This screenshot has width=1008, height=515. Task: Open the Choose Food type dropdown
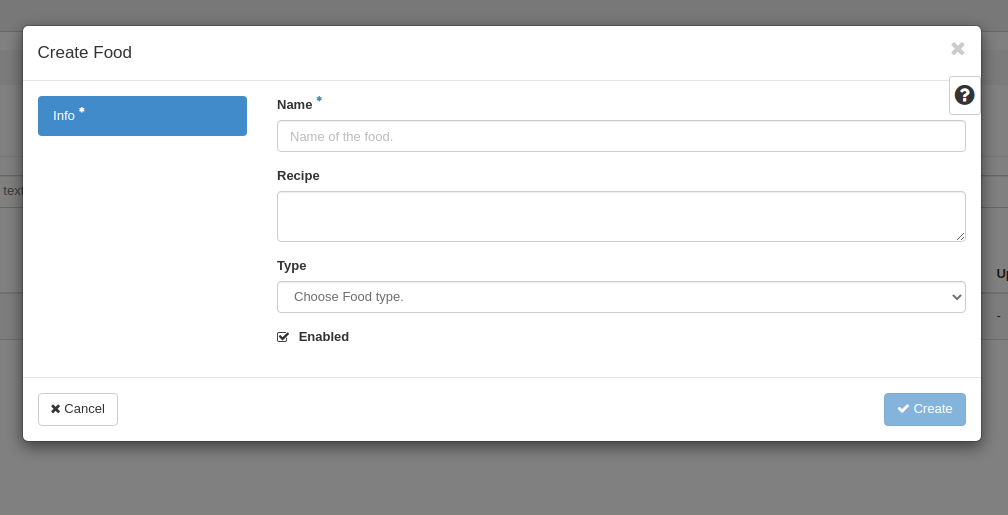[620, 297]
